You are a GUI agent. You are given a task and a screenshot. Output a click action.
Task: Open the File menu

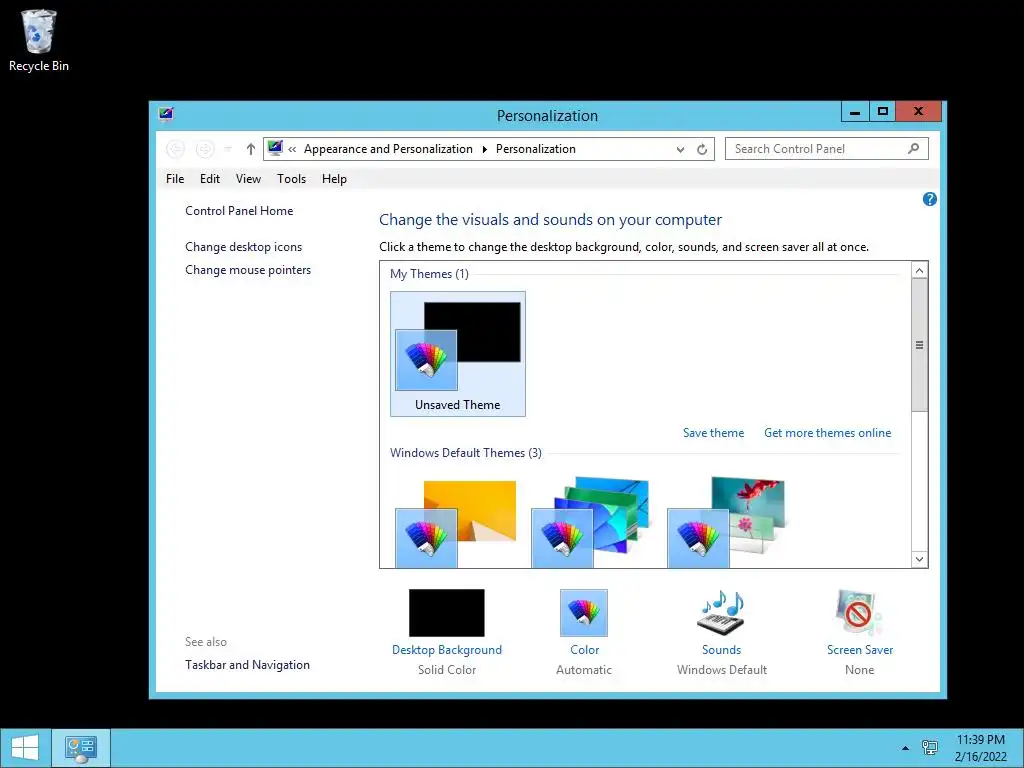click(x=175, y=179)
